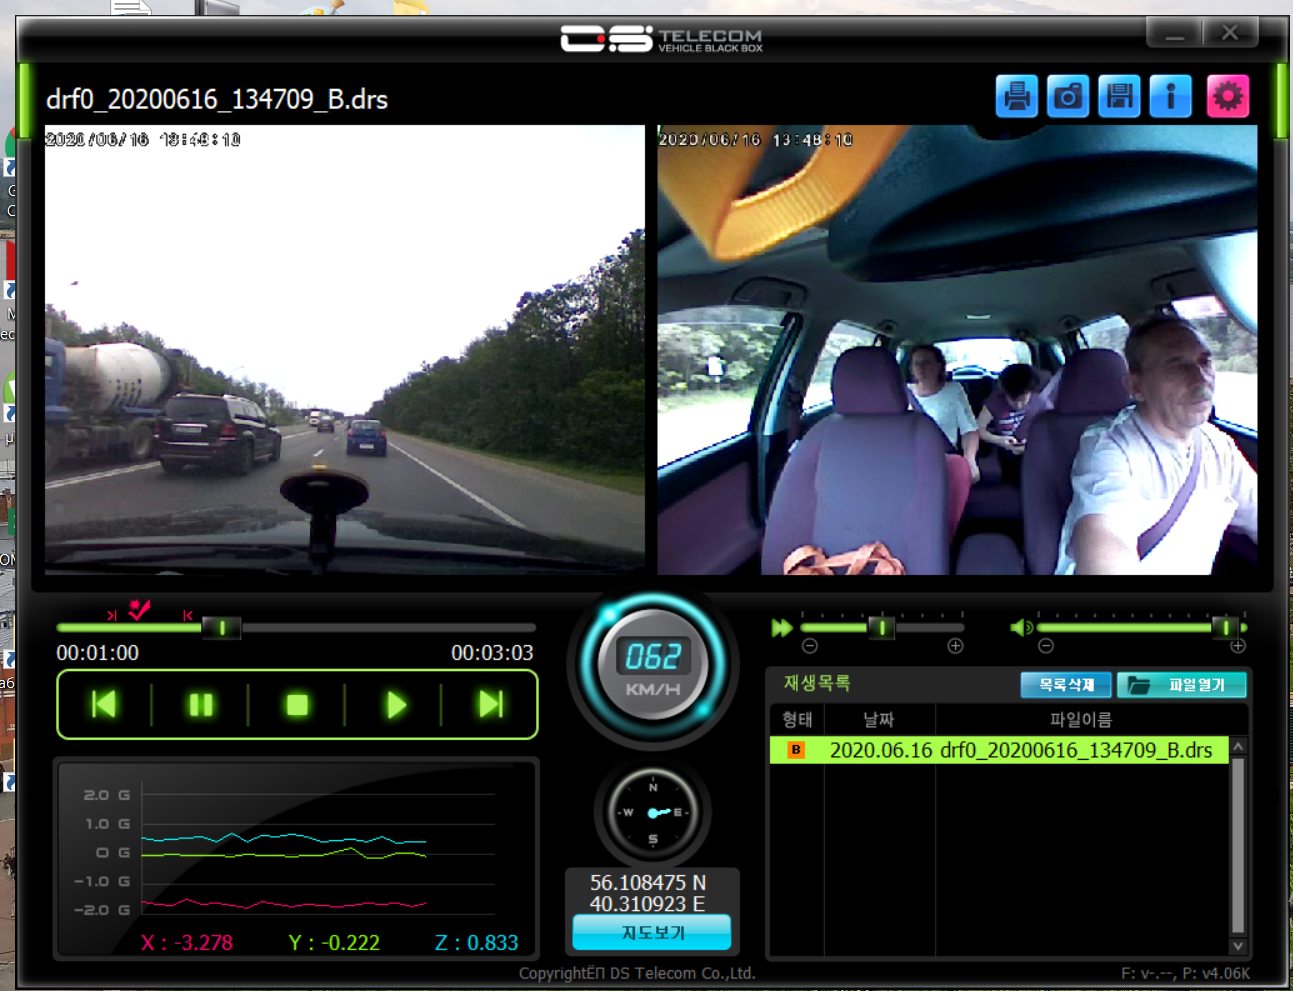This screenshot has height=991, width=1293.
Task: Skip to the previous file
Action: tap(104, 705)
